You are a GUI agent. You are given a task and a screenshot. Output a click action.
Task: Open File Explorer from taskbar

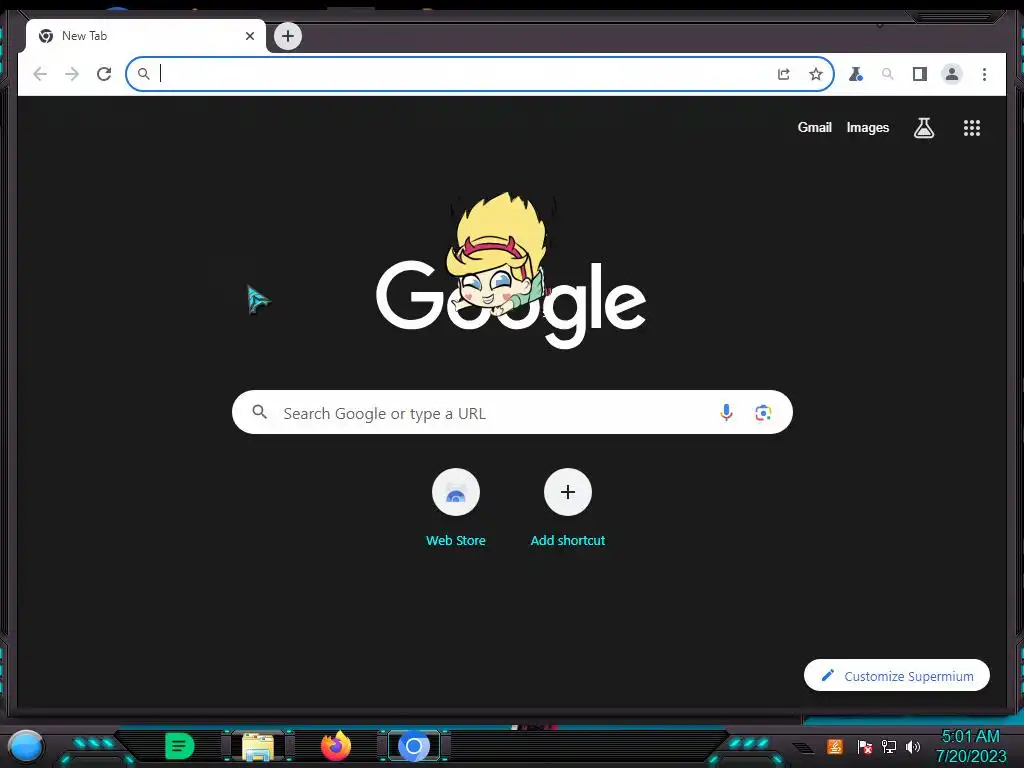click(258, 746)
